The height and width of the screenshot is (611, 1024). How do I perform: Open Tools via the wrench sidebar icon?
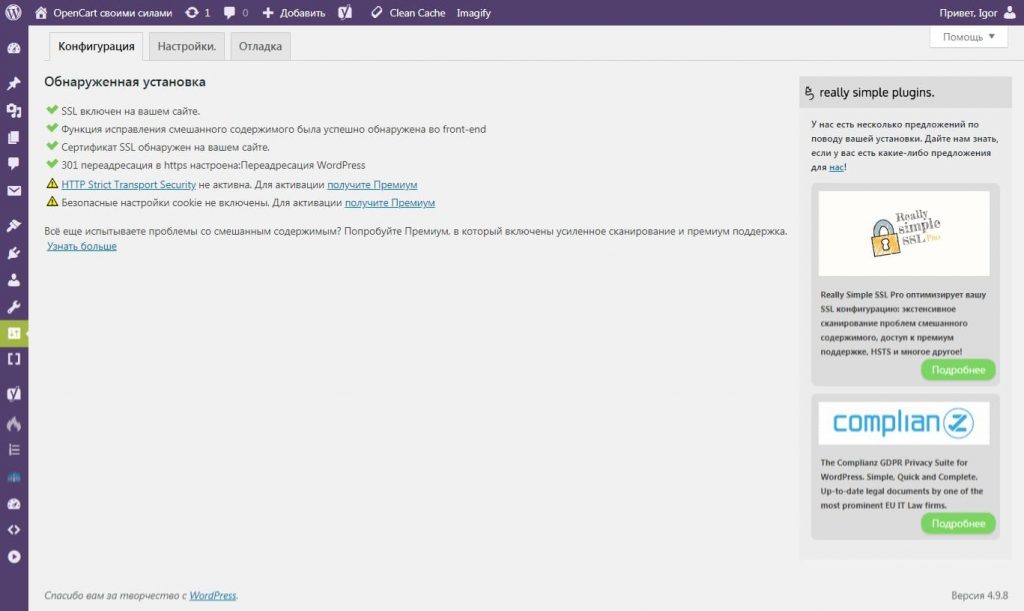pyautogui.click(x=14, y=307)
